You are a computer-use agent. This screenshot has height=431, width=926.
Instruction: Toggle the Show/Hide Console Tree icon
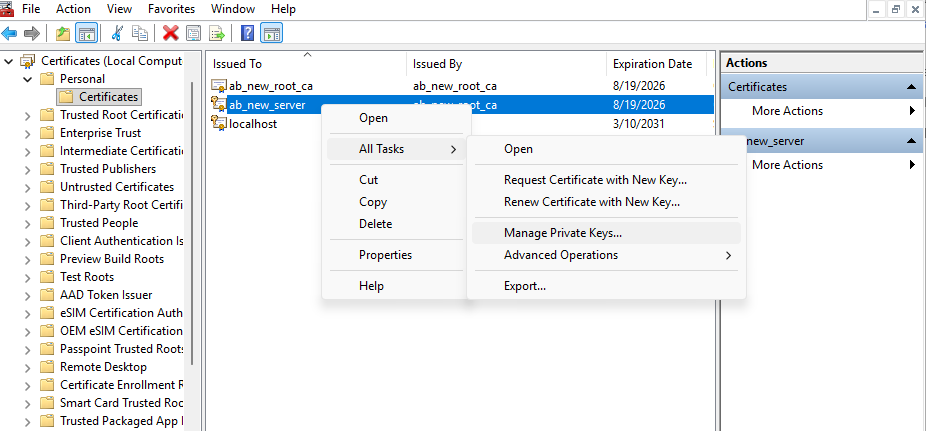pyautogui.click(x=86, y=33)
